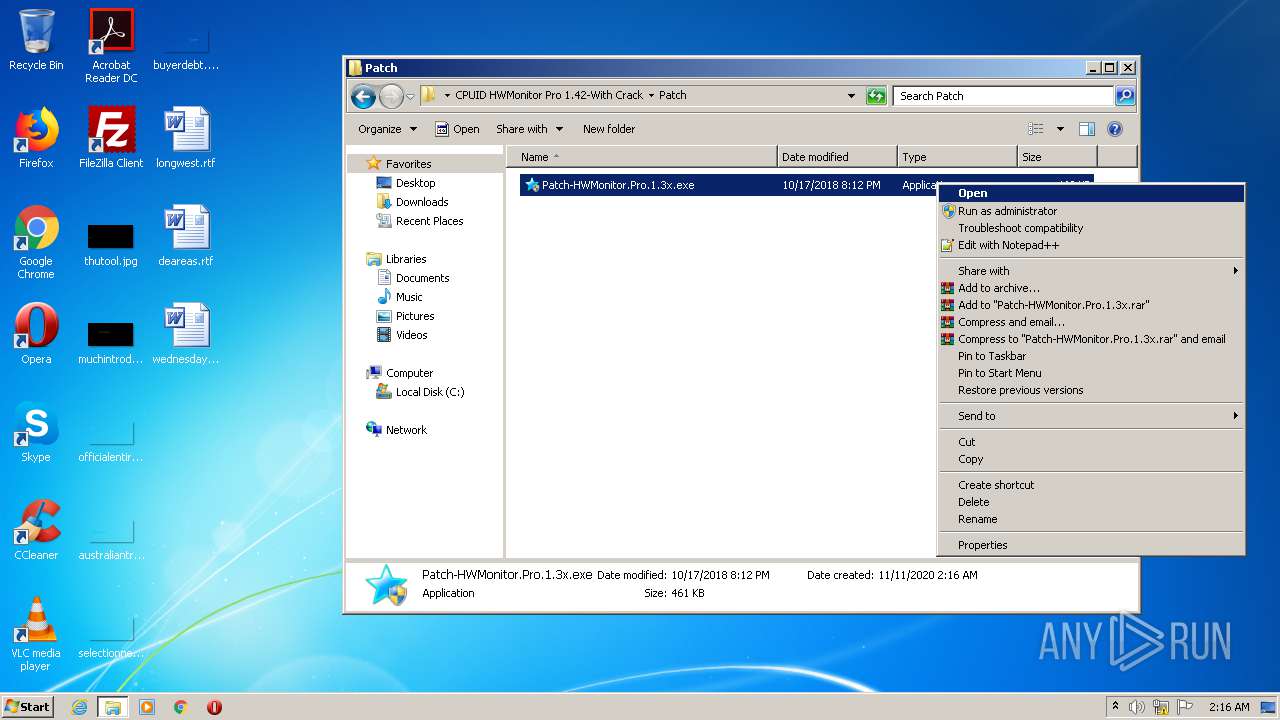Open Internet Explorer from taskbar

pyautogui.click(x=80, y=707)
